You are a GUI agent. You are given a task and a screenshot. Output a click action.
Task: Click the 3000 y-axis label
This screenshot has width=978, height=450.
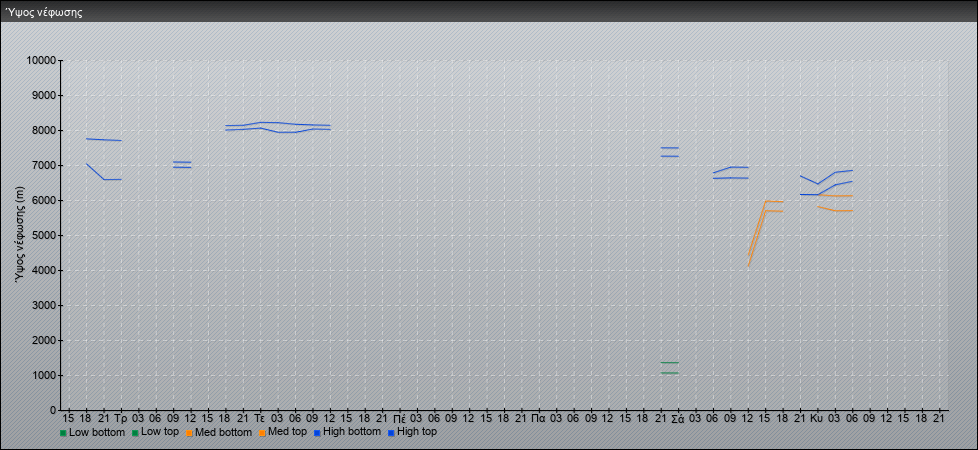pos(44,305)
